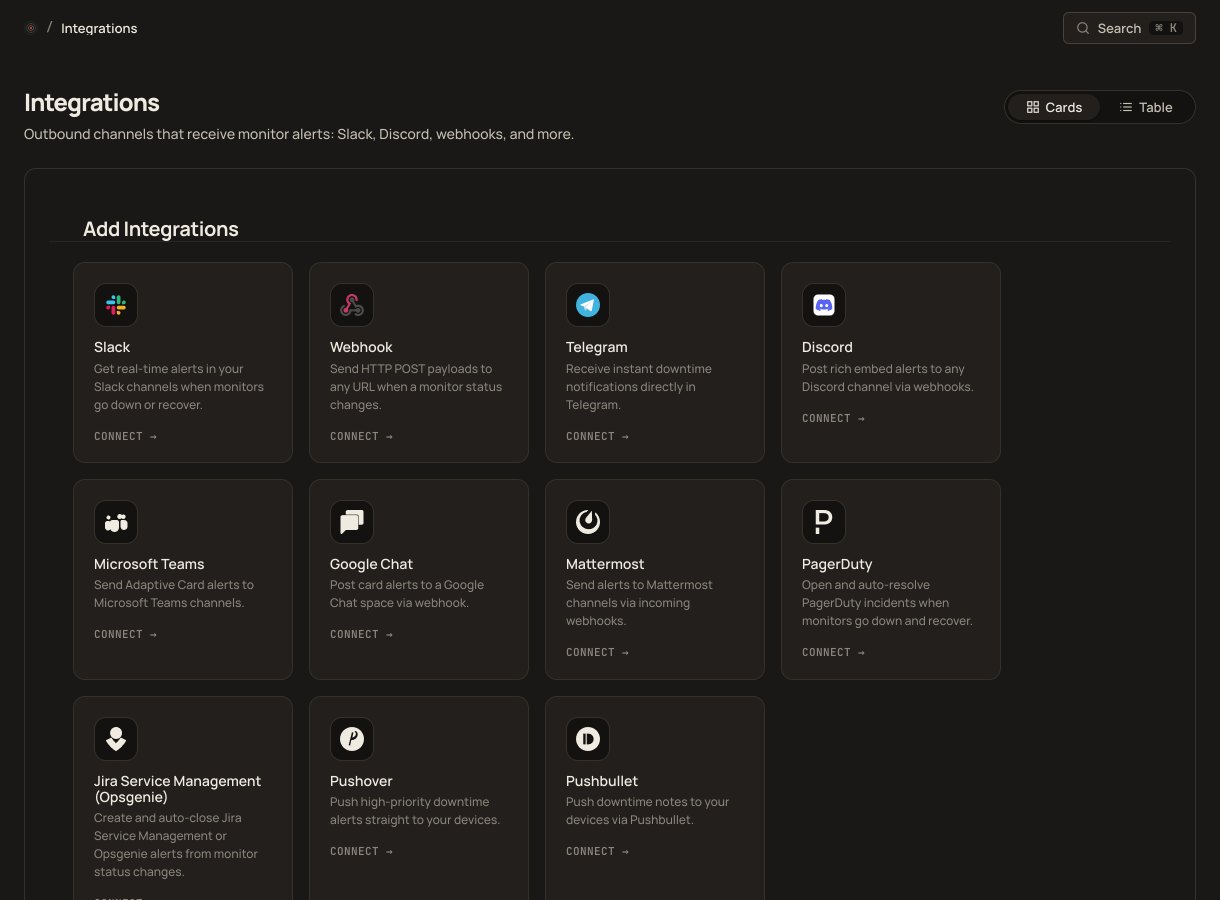1220x900 pixels.
Task: Click the 'Outbound channels' subtitle text
Action: tap(299, 134)
